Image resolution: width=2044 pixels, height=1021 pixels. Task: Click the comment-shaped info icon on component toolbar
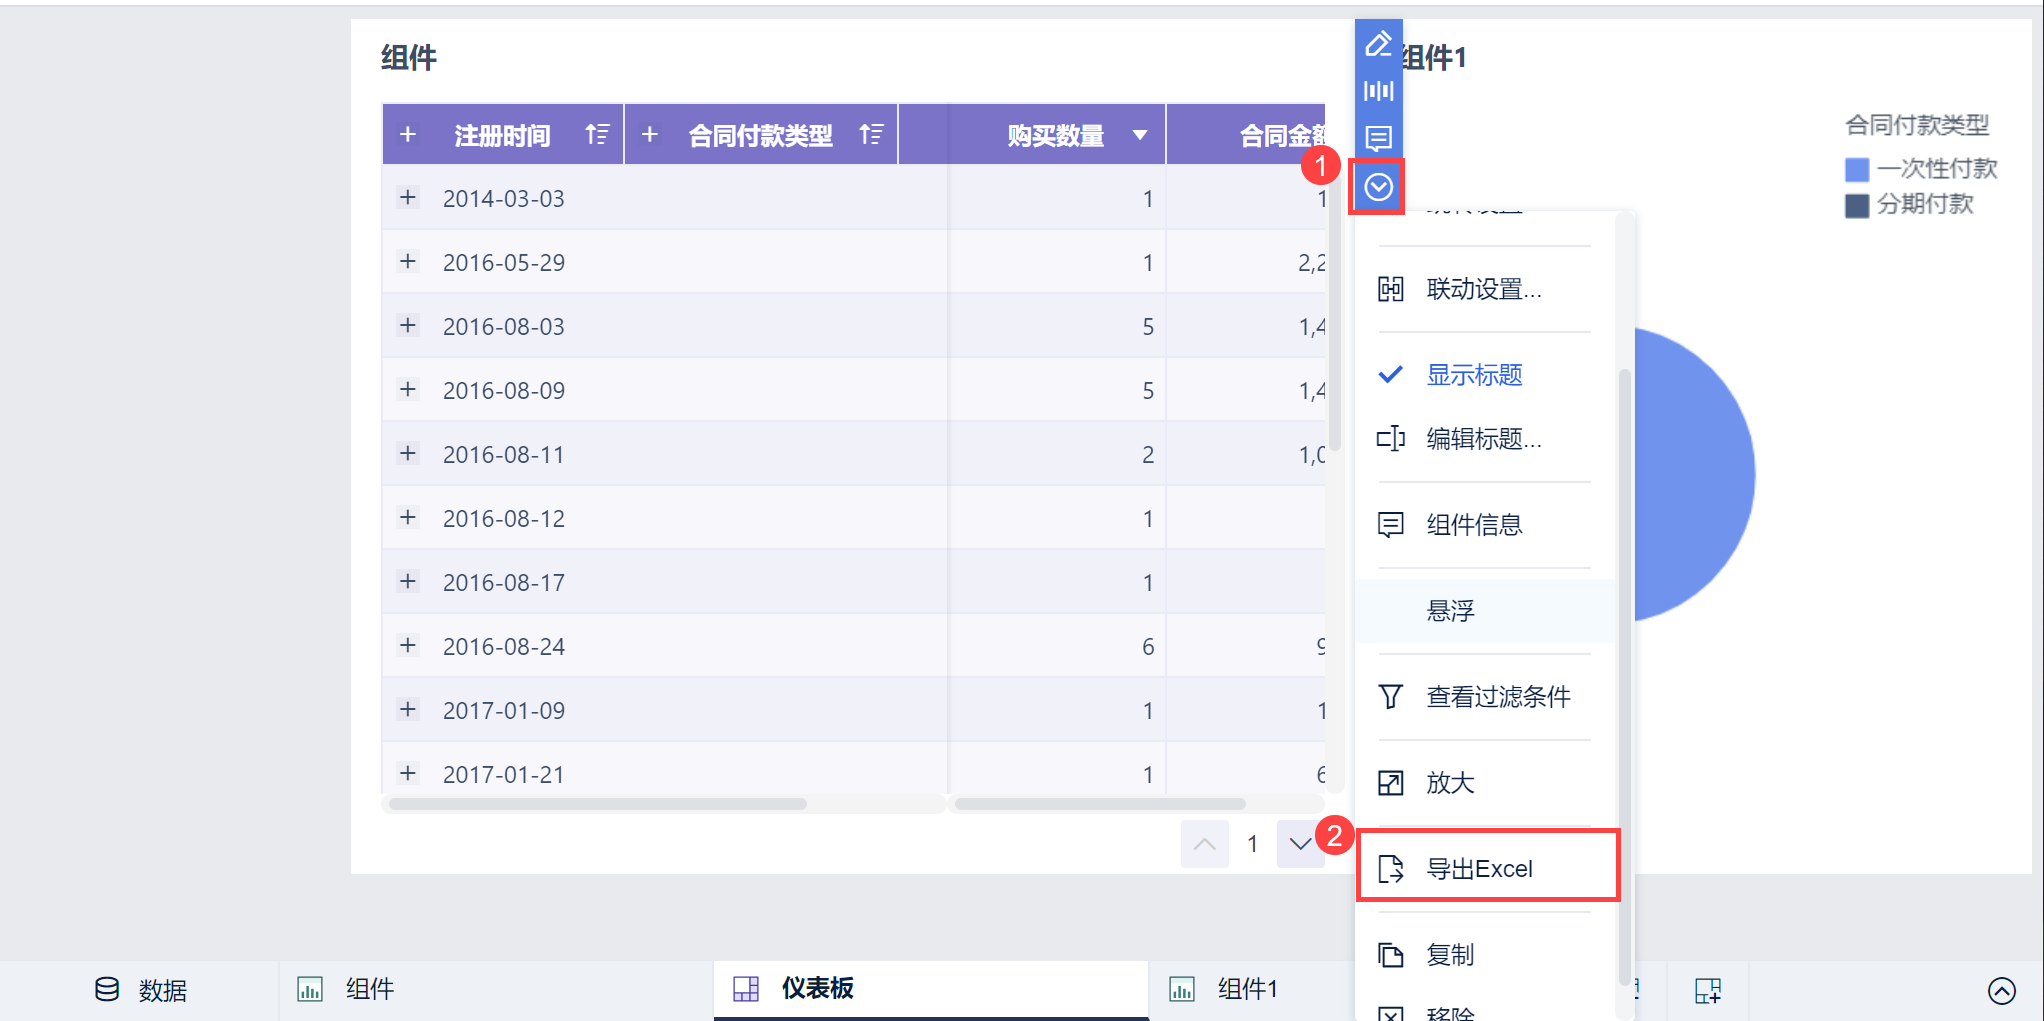pyautogui.click(x=1378, y=138)
